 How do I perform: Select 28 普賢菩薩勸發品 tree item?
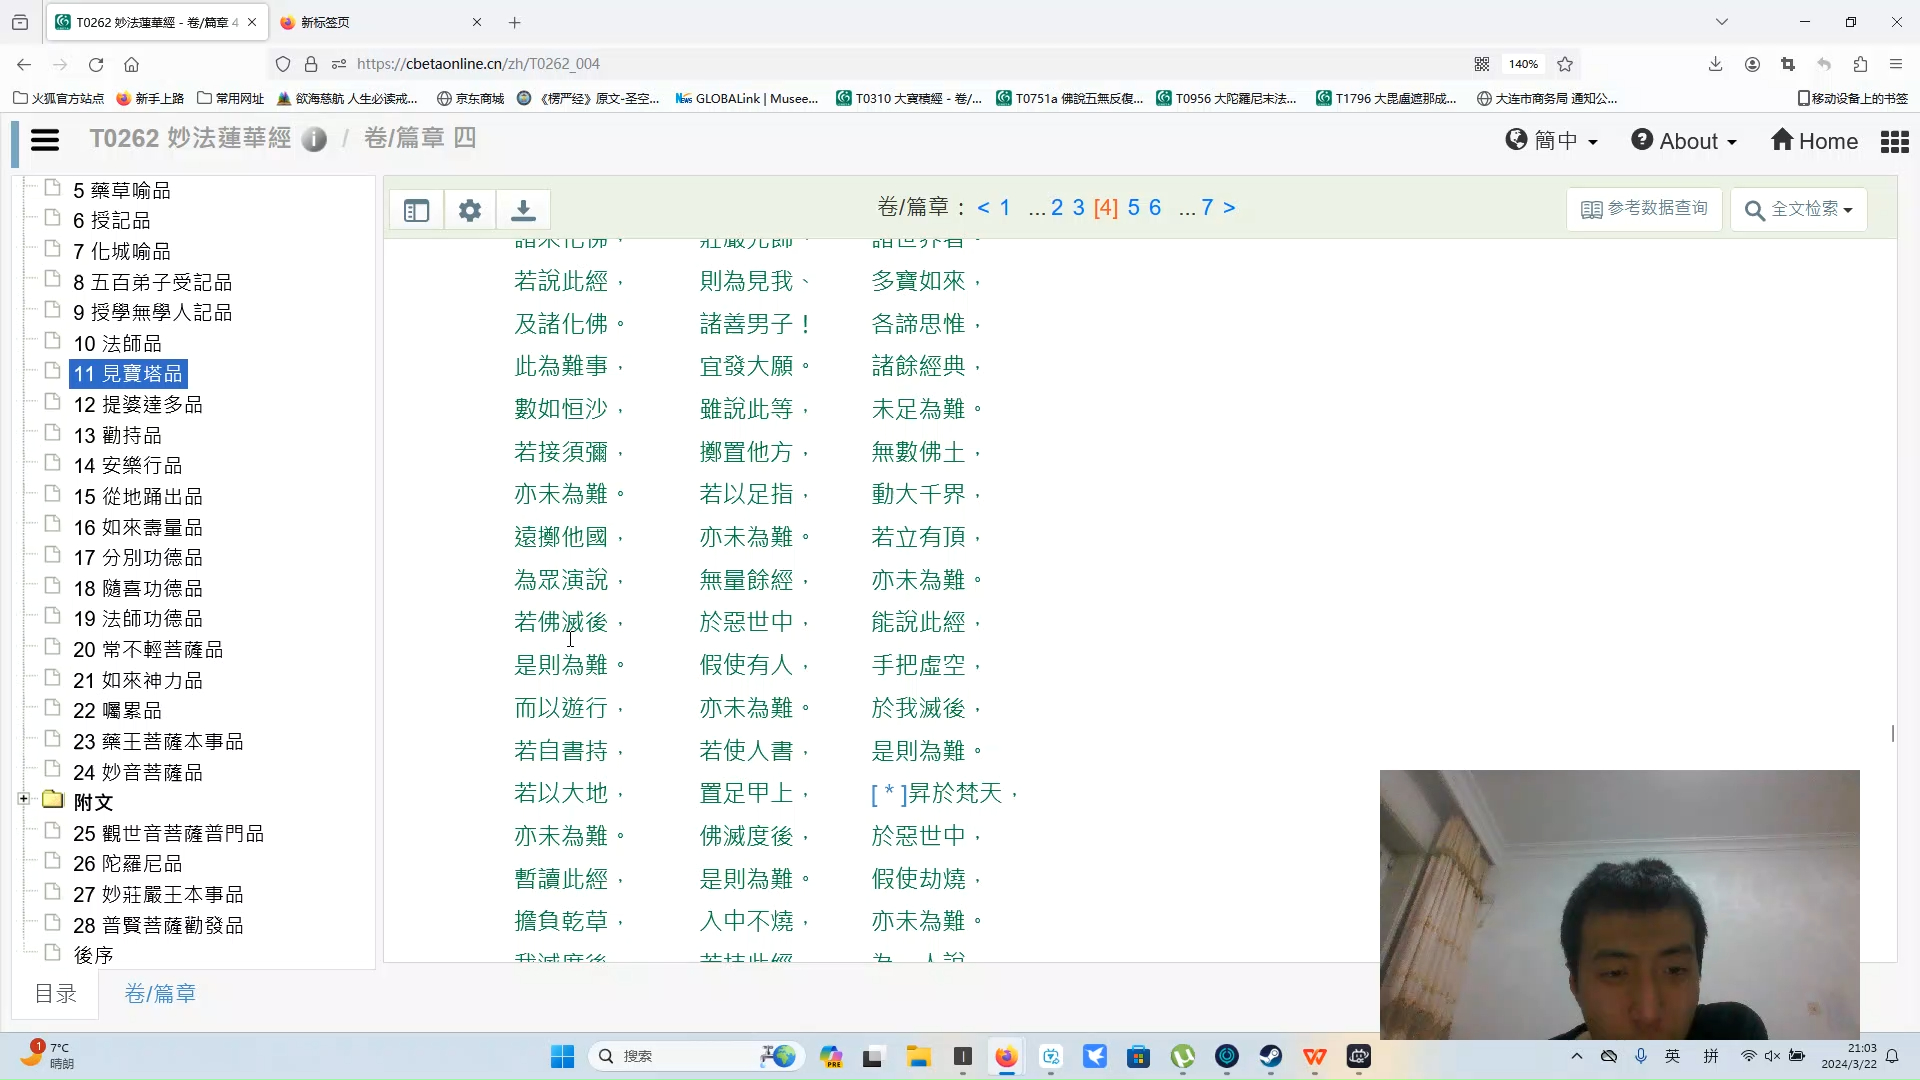click(158, 926)
